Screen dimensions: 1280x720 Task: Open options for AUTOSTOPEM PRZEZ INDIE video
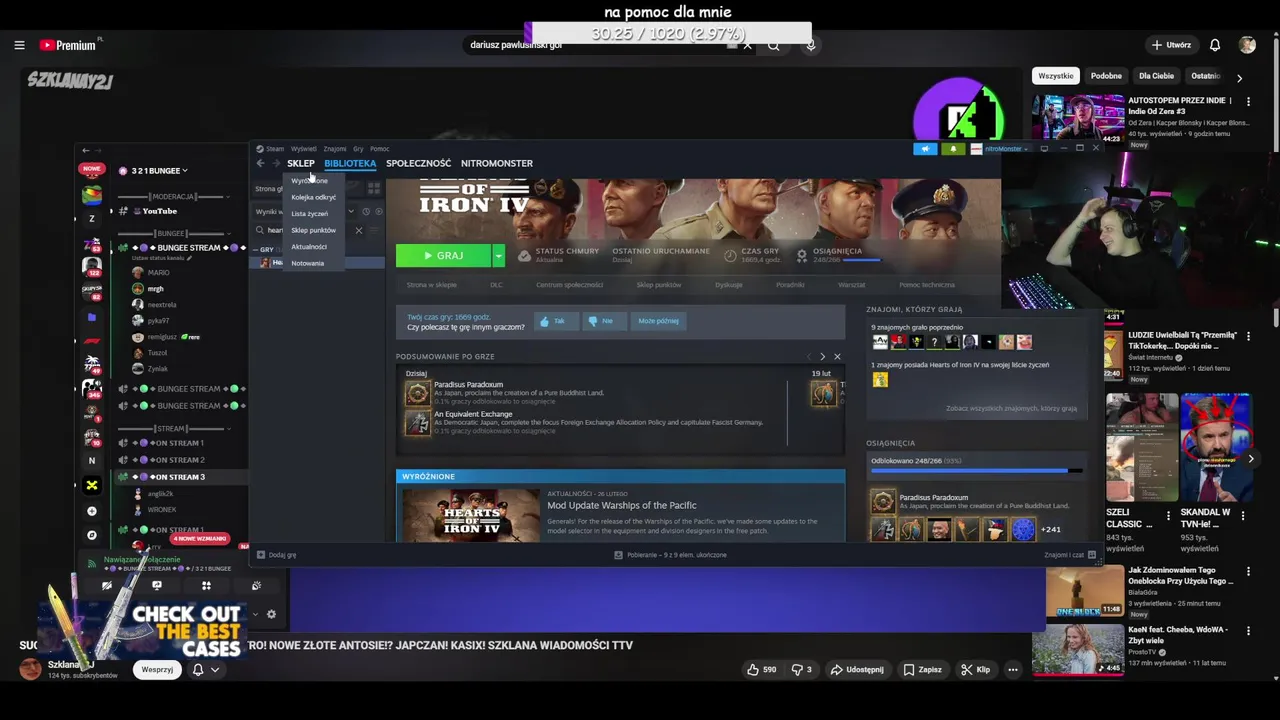pos(1248,101)
